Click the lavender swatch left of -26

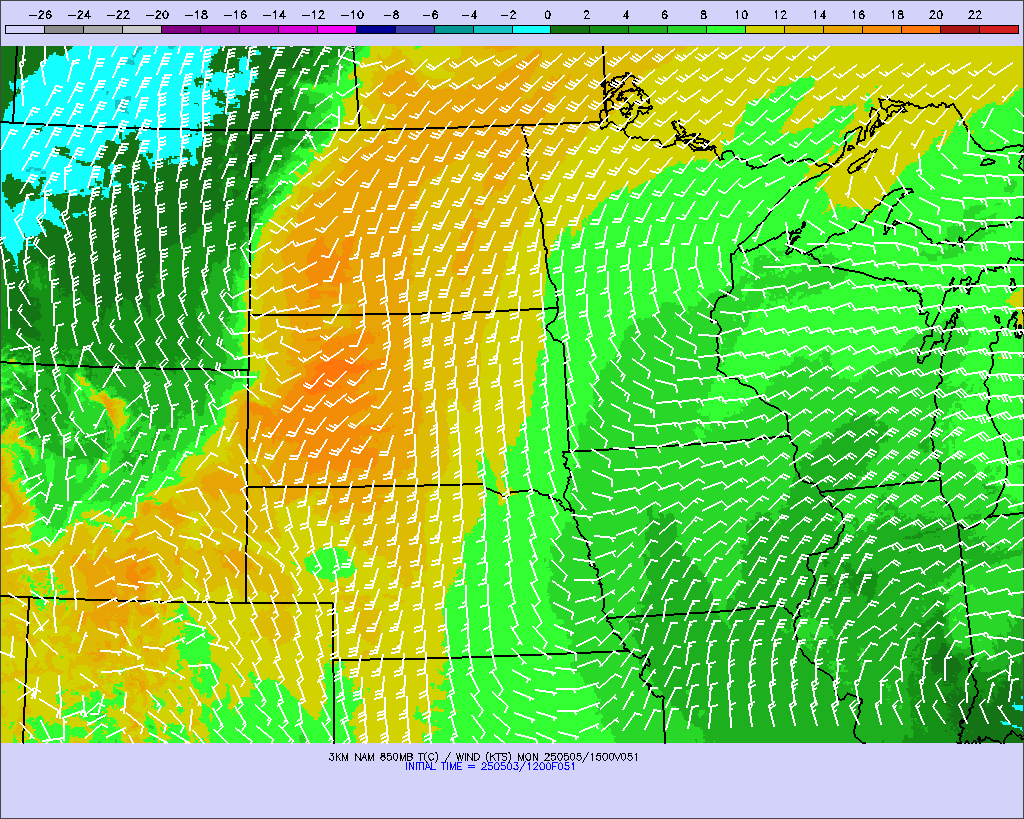click(25, 29)
